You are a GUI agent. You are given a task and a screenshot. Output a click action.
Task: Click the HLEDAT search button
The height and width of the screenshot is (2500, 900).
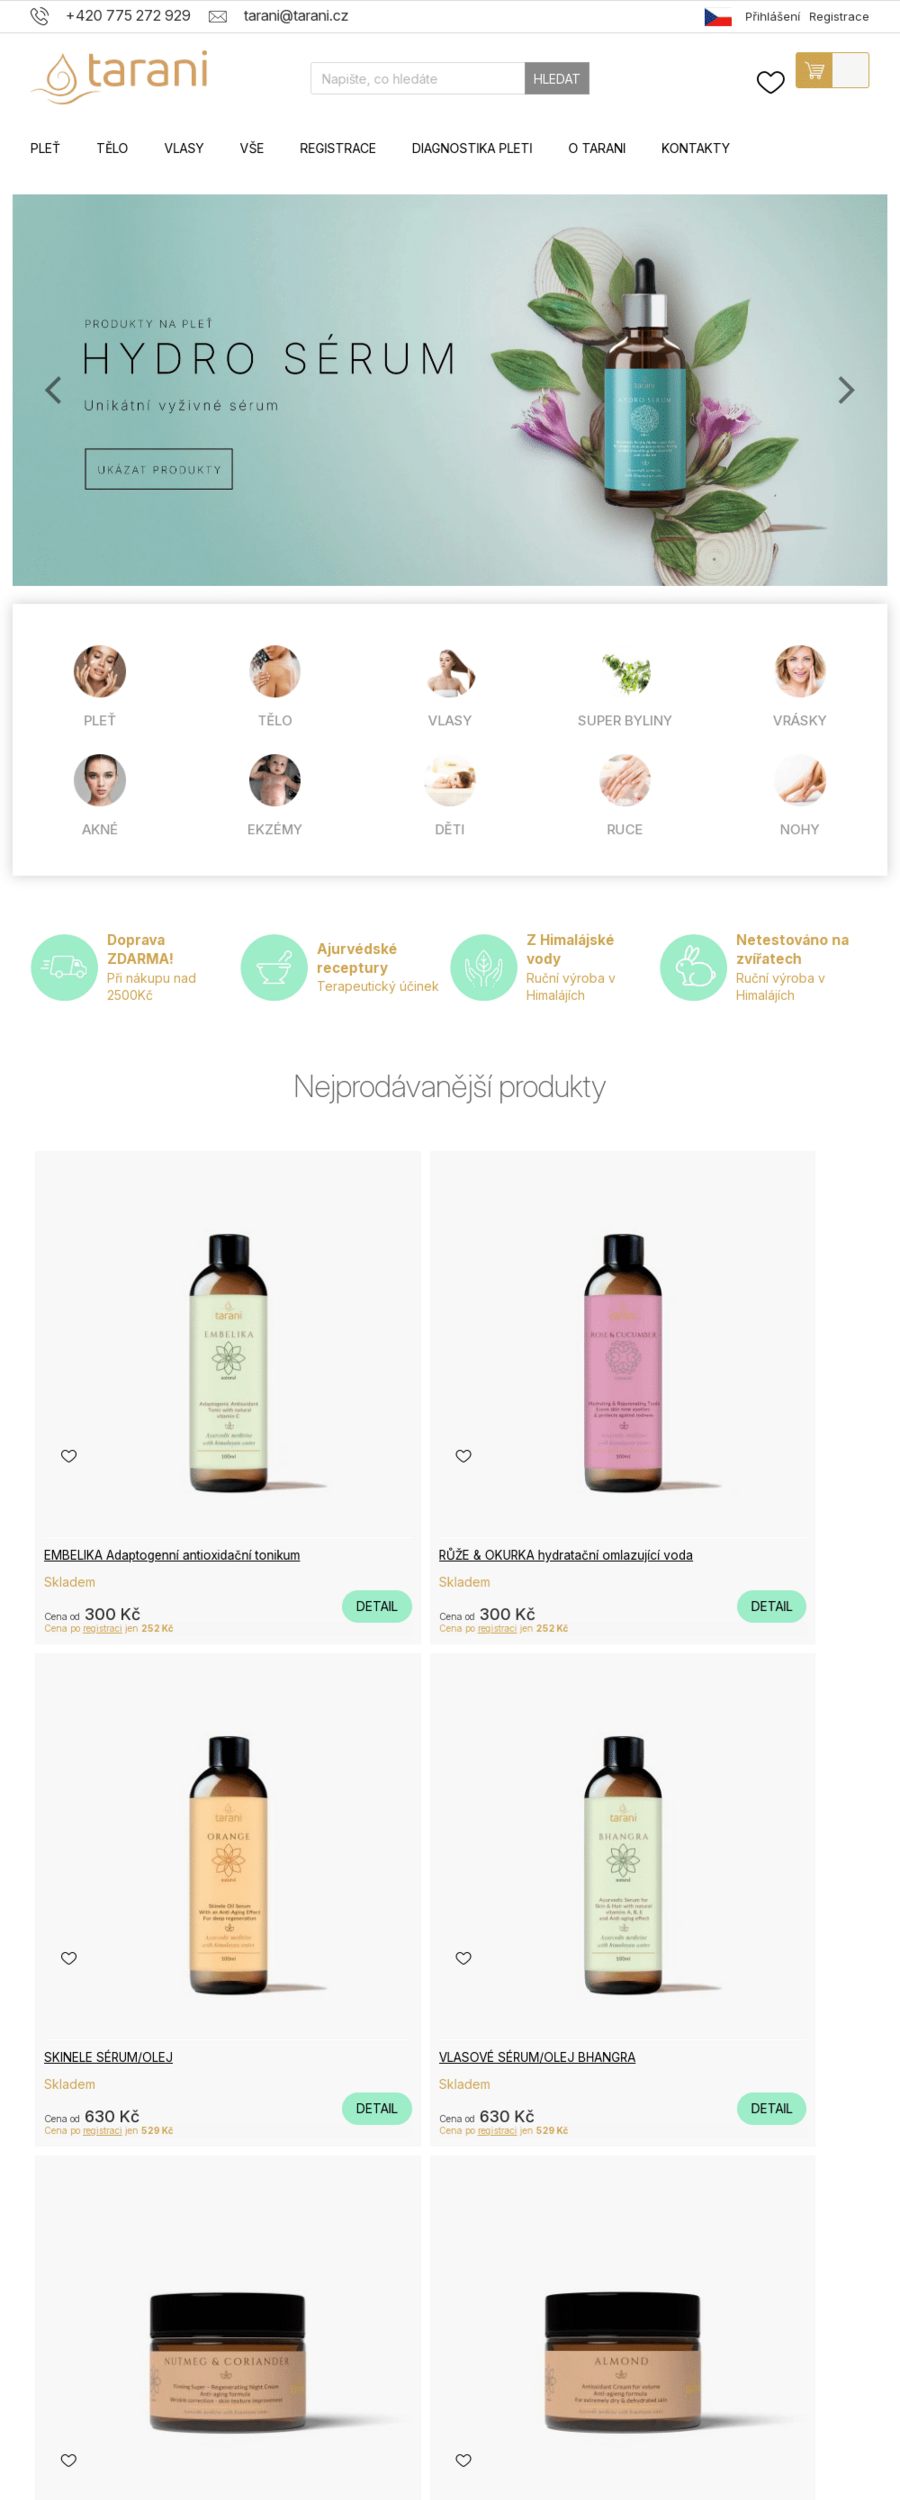(x=557, y=79)
